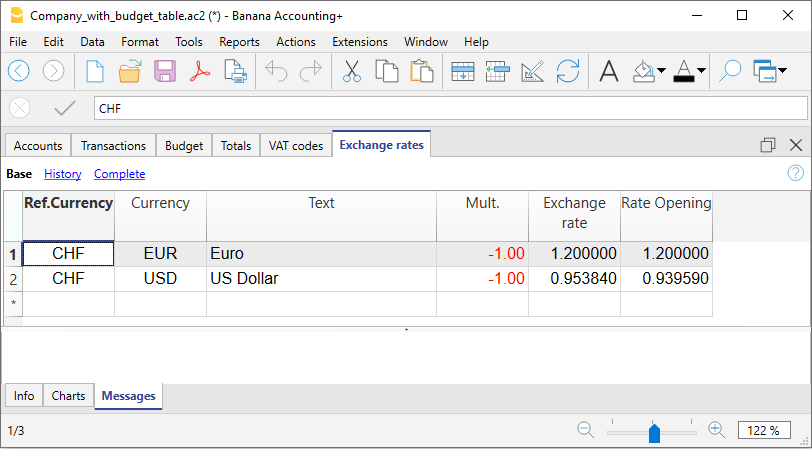This screenshot has width=812, height=449.
Task: Open print preview icon
Action: [x=235, y=71]
